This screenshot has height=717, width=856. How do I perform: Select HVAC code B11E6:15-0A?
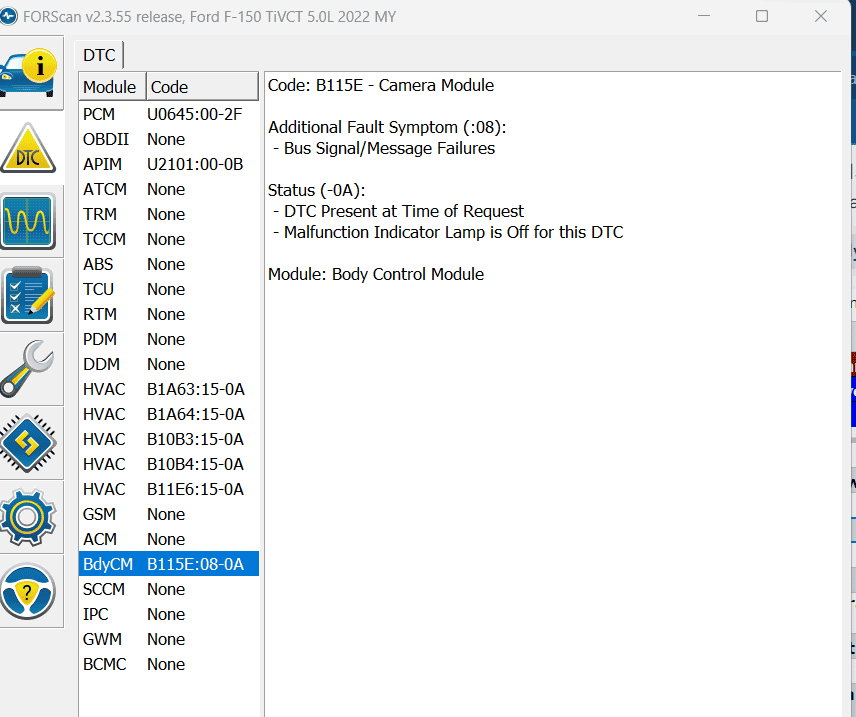169,489
